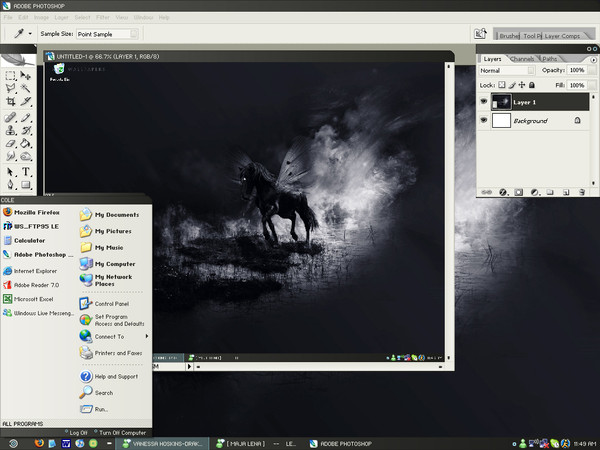Select the Move tool
This screenshot has height=450, width=600.
click(x=25, y=75)
